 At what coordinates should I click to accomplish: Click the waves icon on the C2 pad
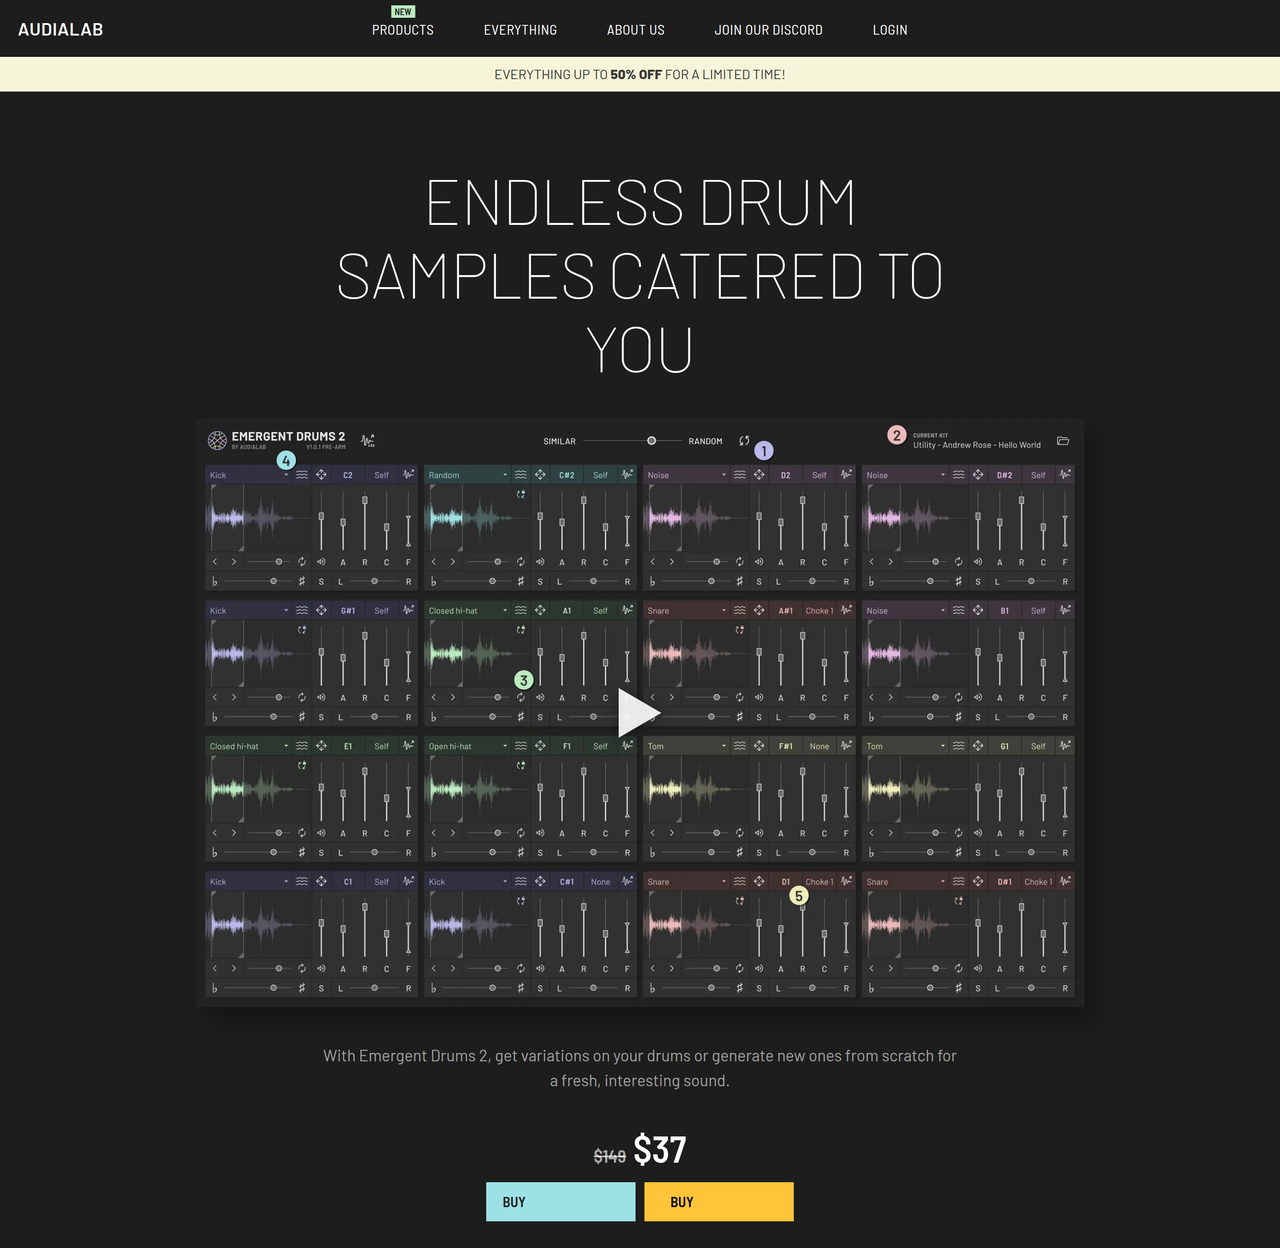(x=302, y=475)
